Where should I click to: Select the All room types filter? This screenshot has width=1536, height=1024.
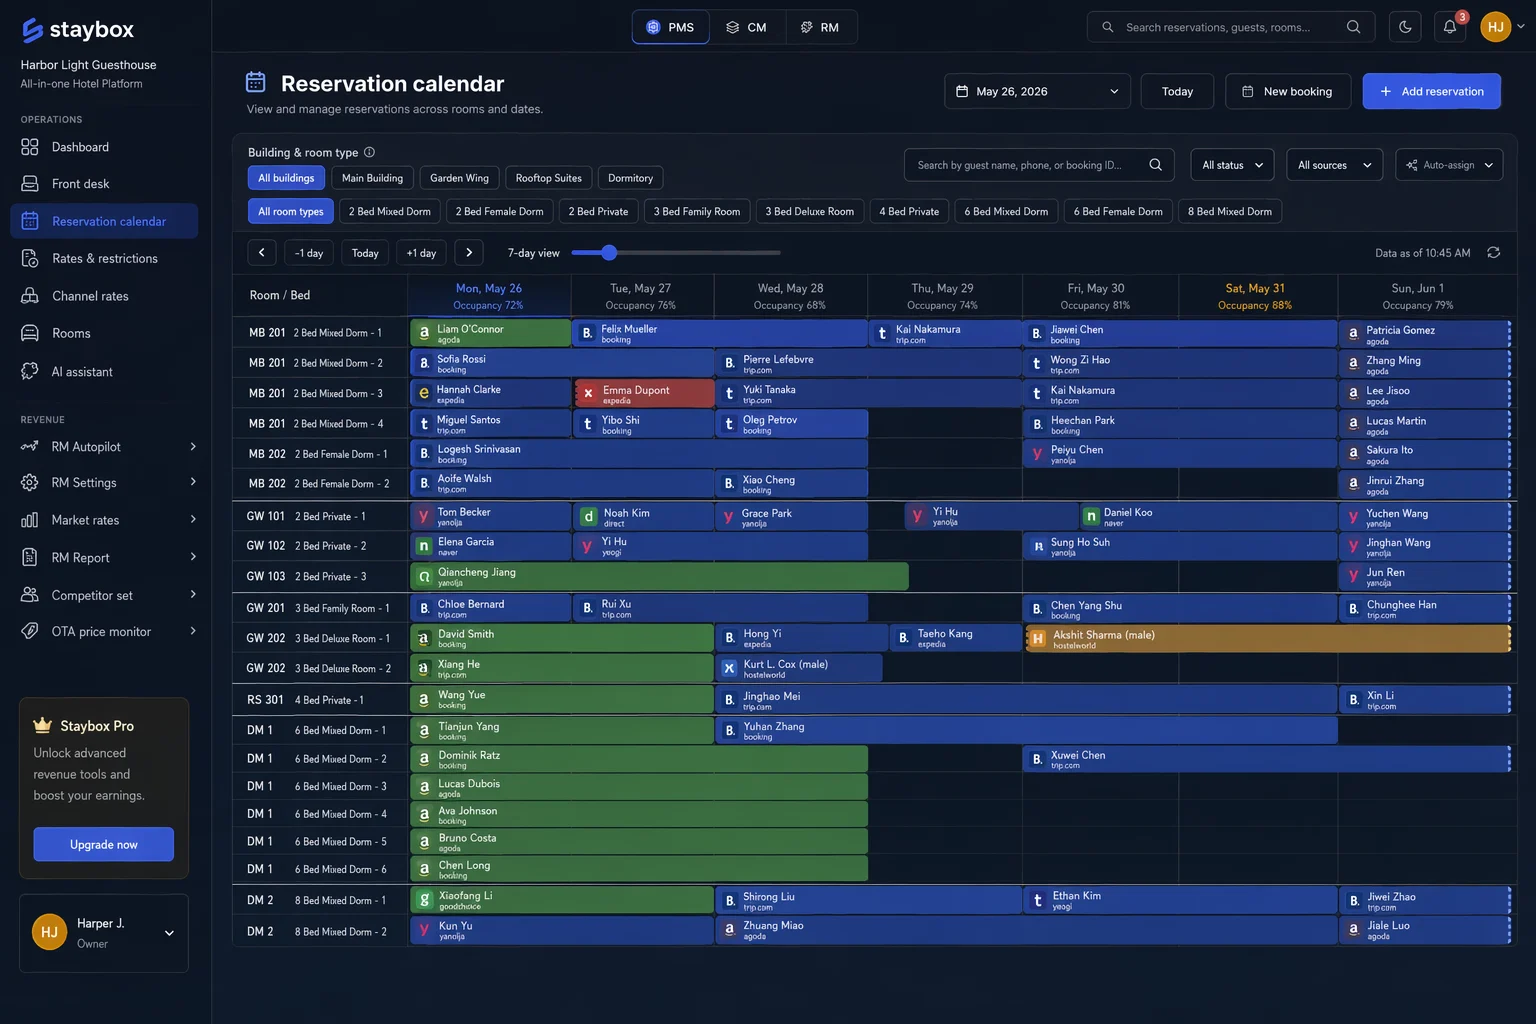tap(291, 211)
